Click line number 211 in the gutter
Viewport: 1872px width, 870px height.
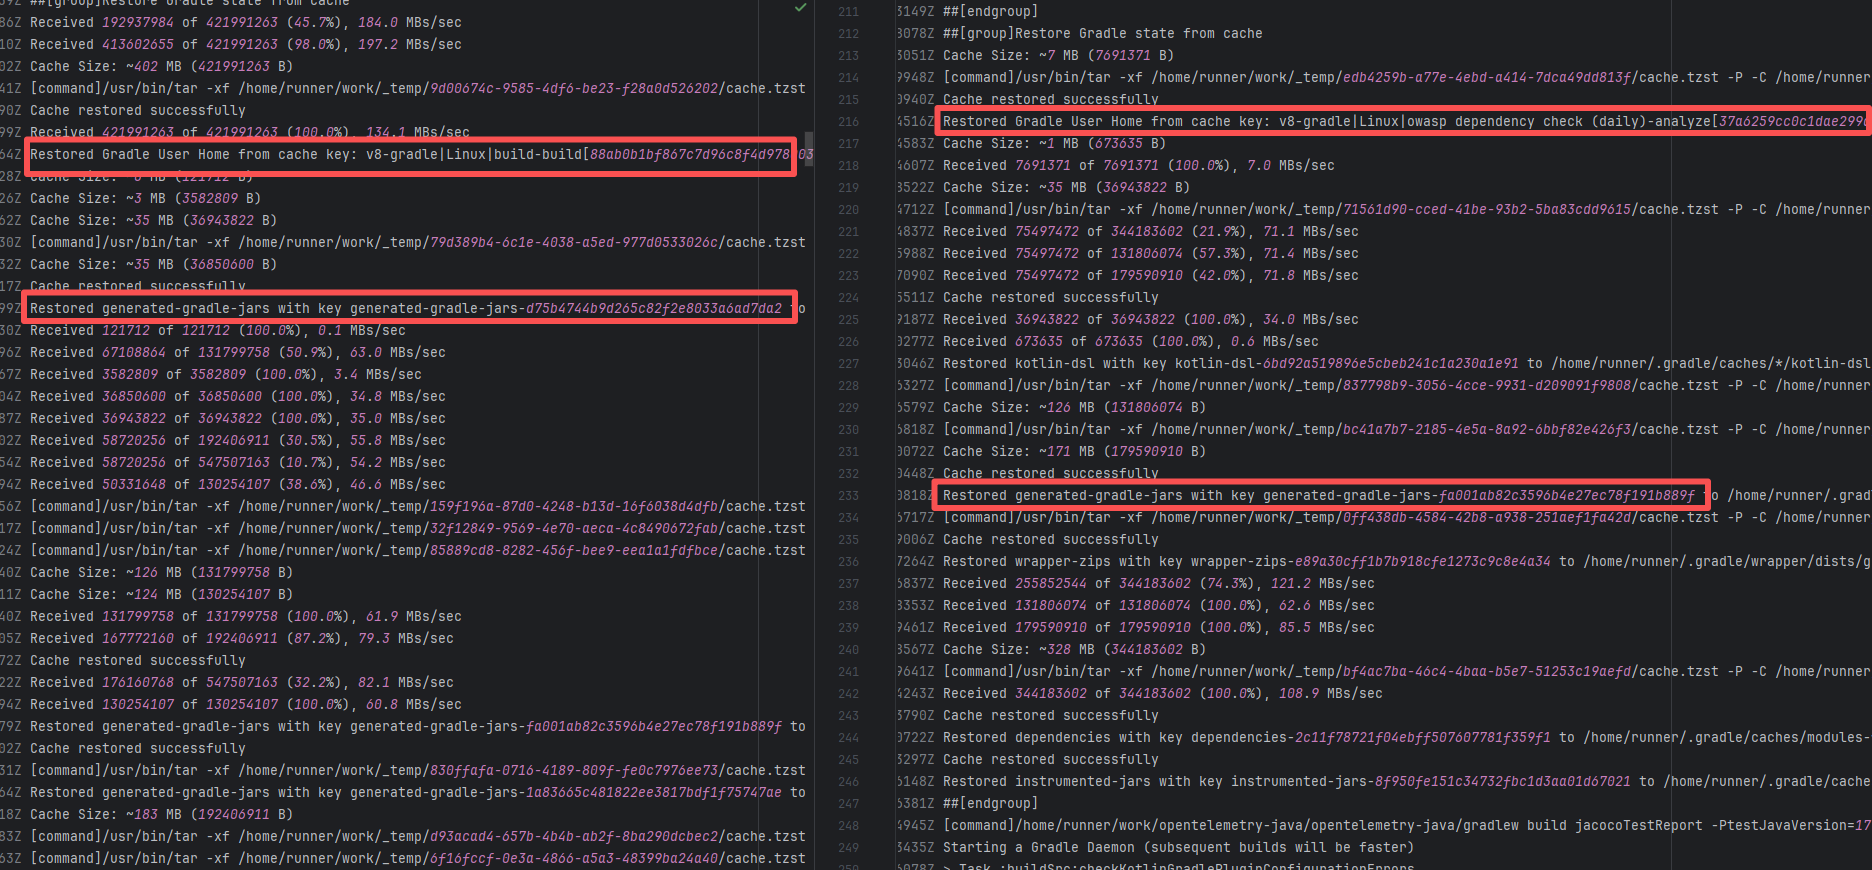pos(848,12)
